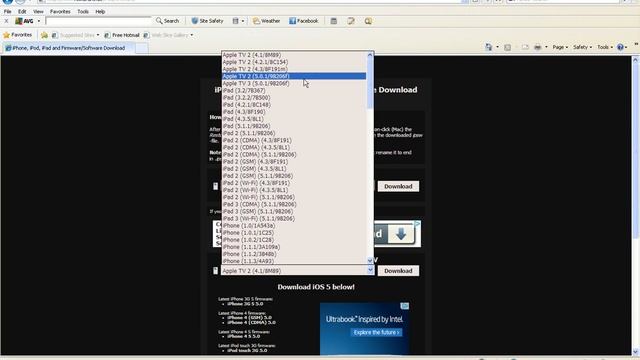Click the Feeds icon in command bar
Screen dimensions: 640x360
pyautogui.click(x=507, y=47)
